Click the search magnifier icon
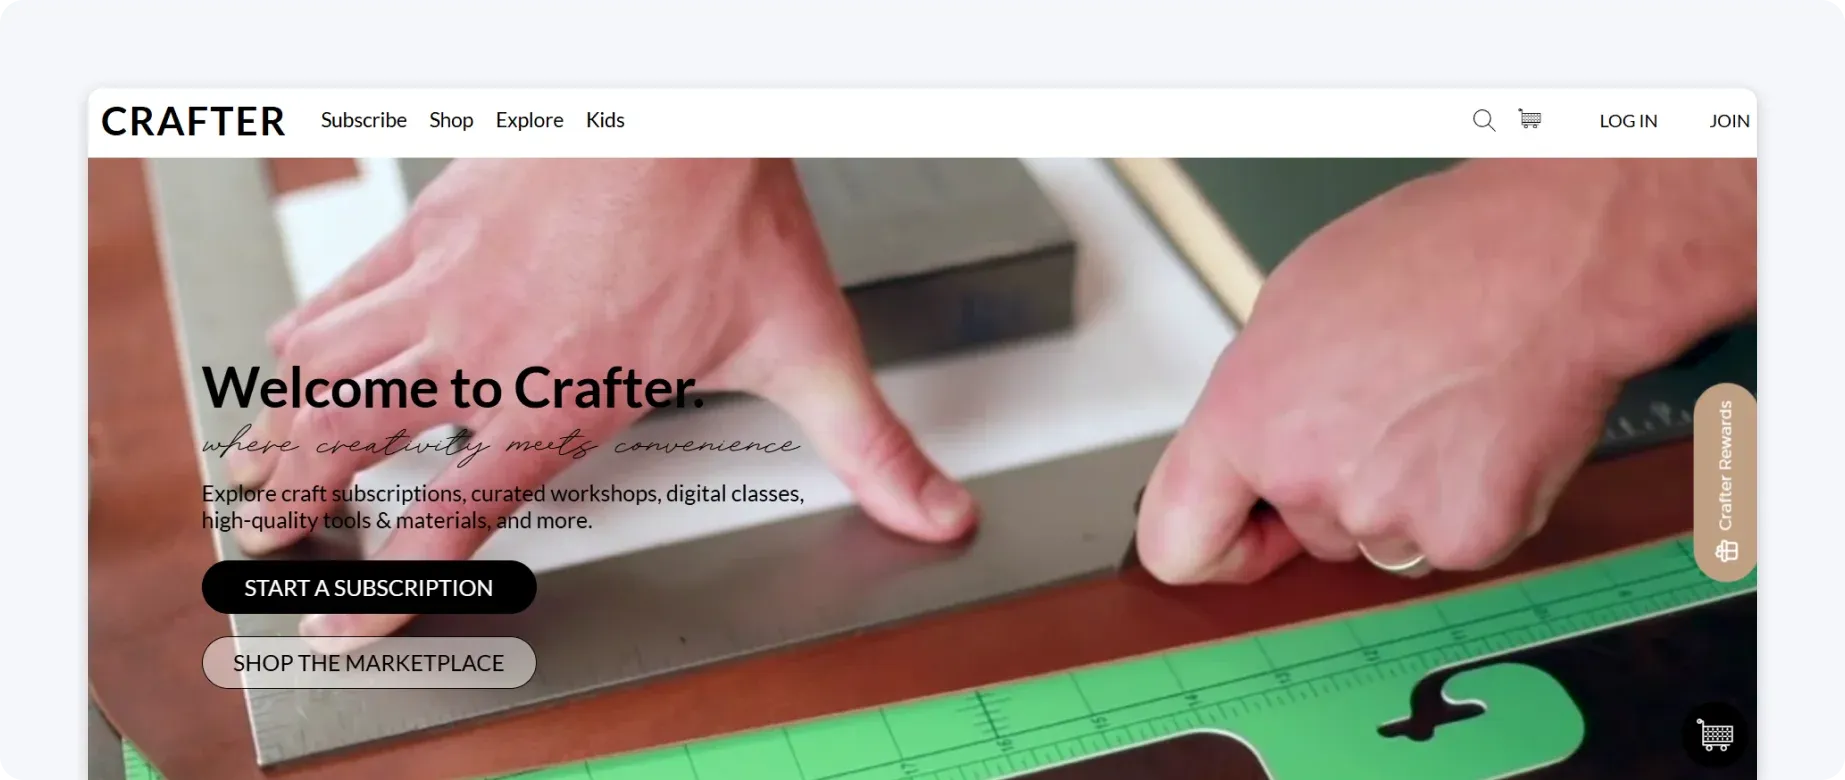The width and height of the screenshot is (1845, 780). point(1484,121)
